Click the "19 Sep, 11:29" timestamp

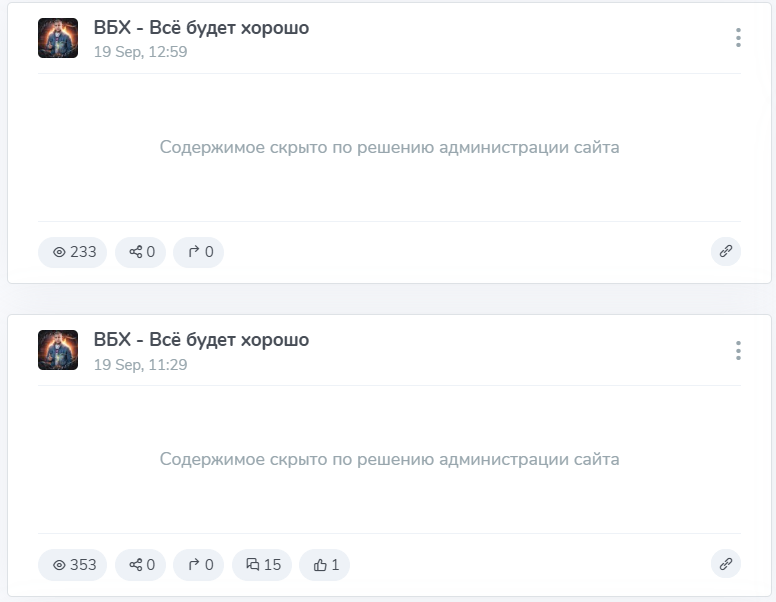[140, 365]
